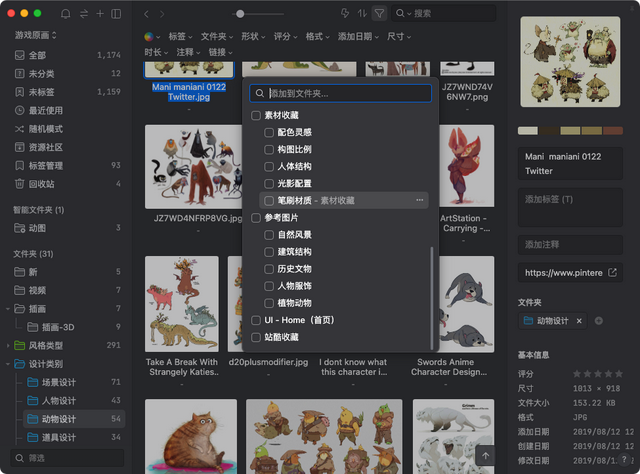Open the 形状 filter dropdown

tap(253, 37)
